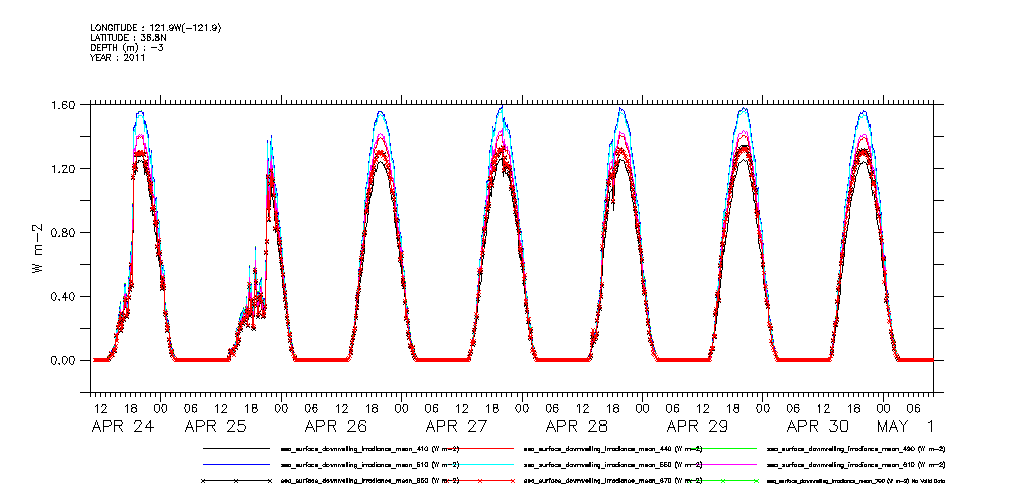Click the magenta legend line sample

point(721,464)
